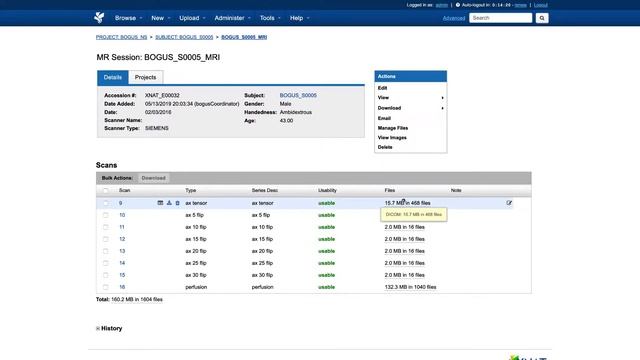Choose View Images in Actions menu
The width and height of the screenshot is (640, 360).
click(x=392, y=138)
